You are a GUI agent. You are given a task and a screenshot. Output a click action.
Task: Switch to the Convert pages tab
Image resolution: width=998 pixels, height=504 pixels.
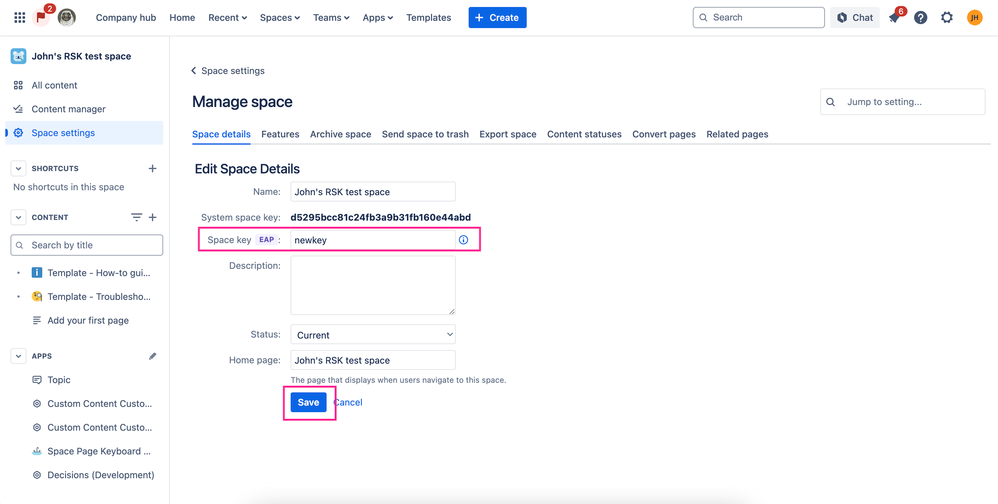point(664,134)
